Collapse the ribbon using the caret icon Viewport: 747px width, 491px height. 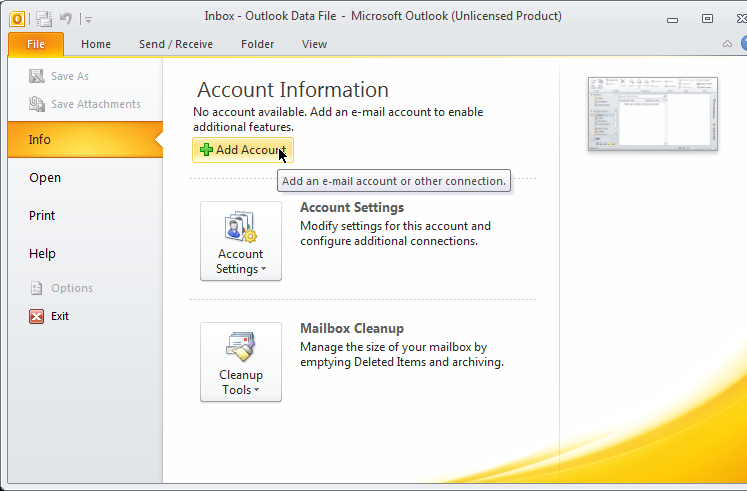click(x=727, y=44)
